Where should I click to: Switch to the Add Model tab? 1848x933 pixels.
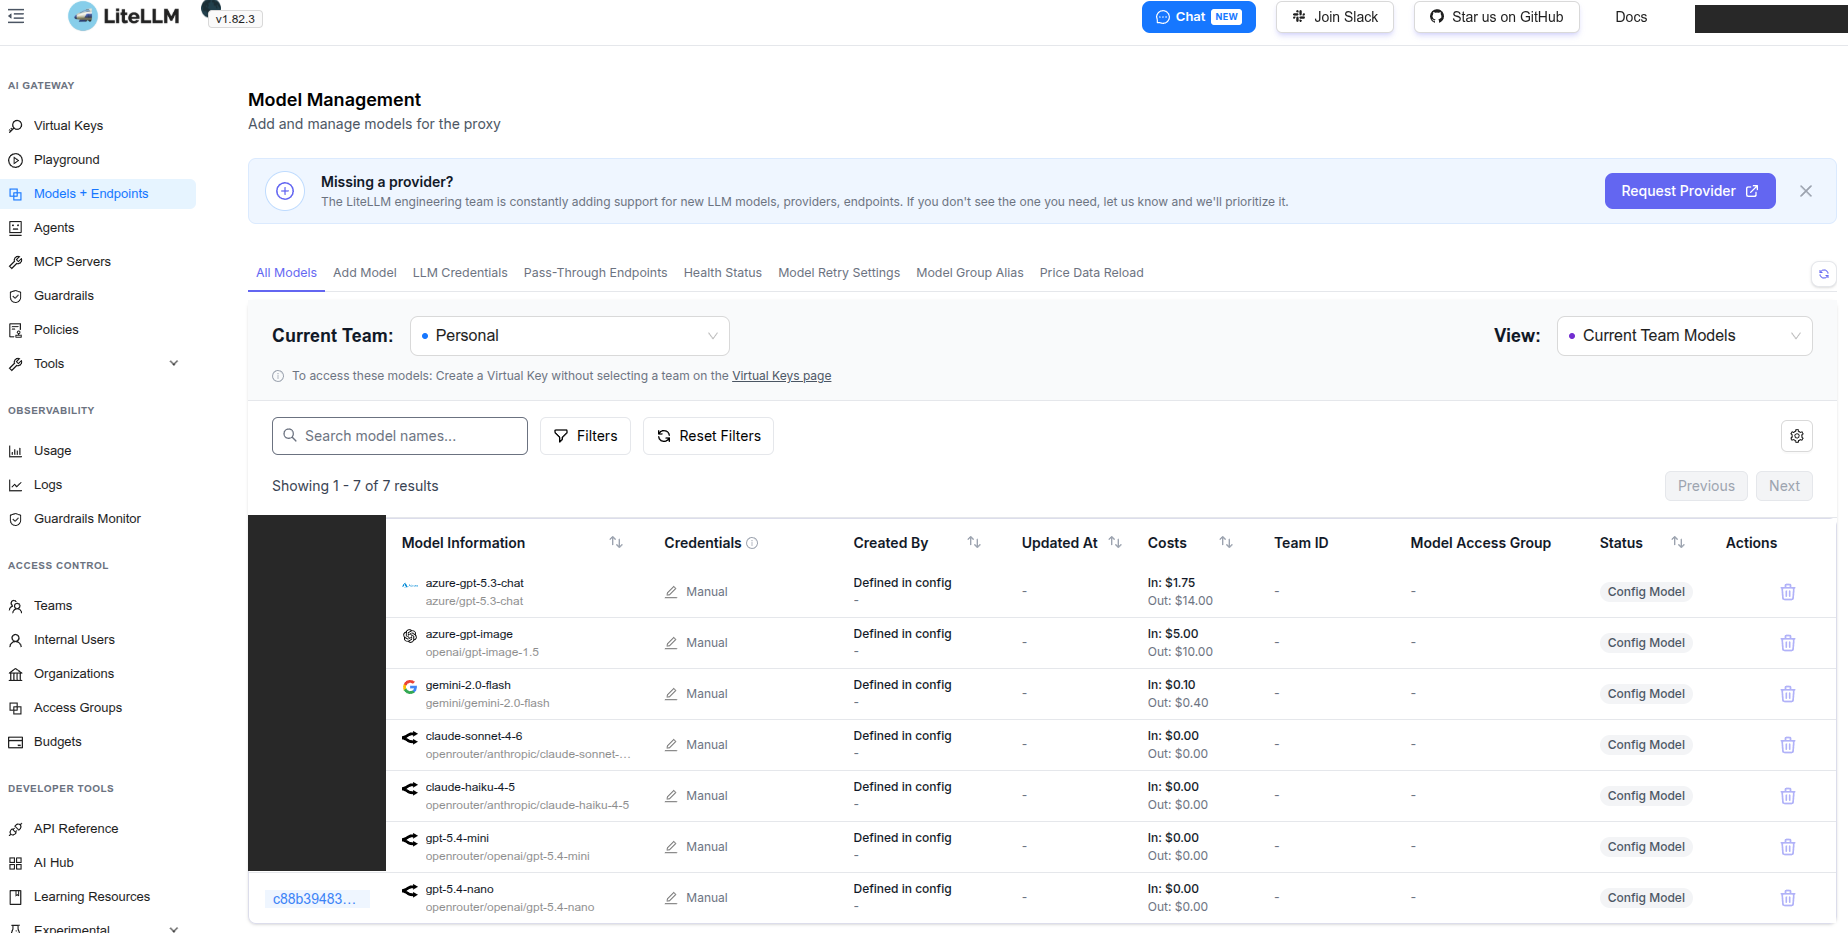point(365,273)
